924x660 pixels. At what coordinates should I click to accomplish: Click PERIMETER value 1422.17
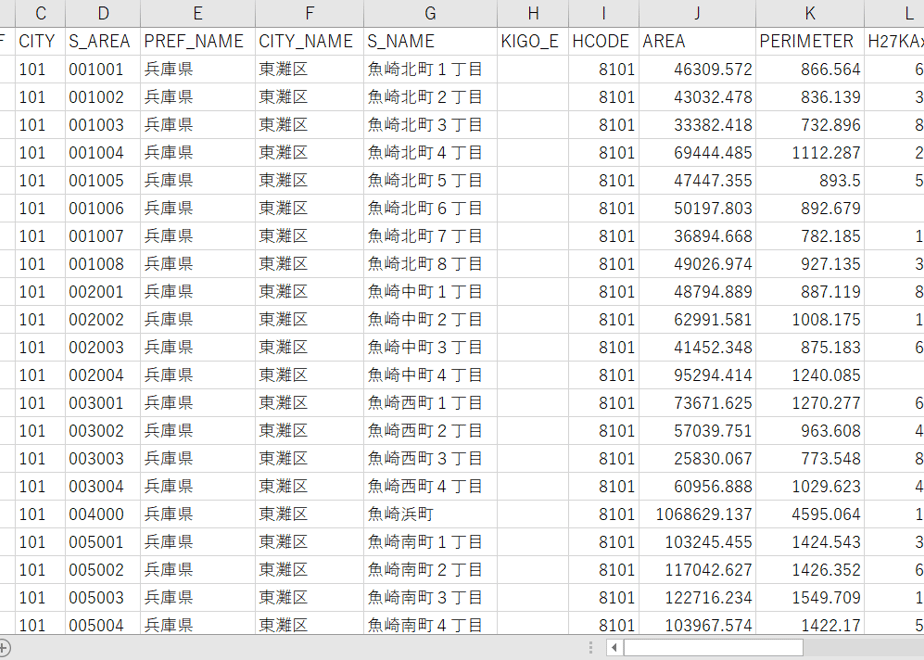810,625
